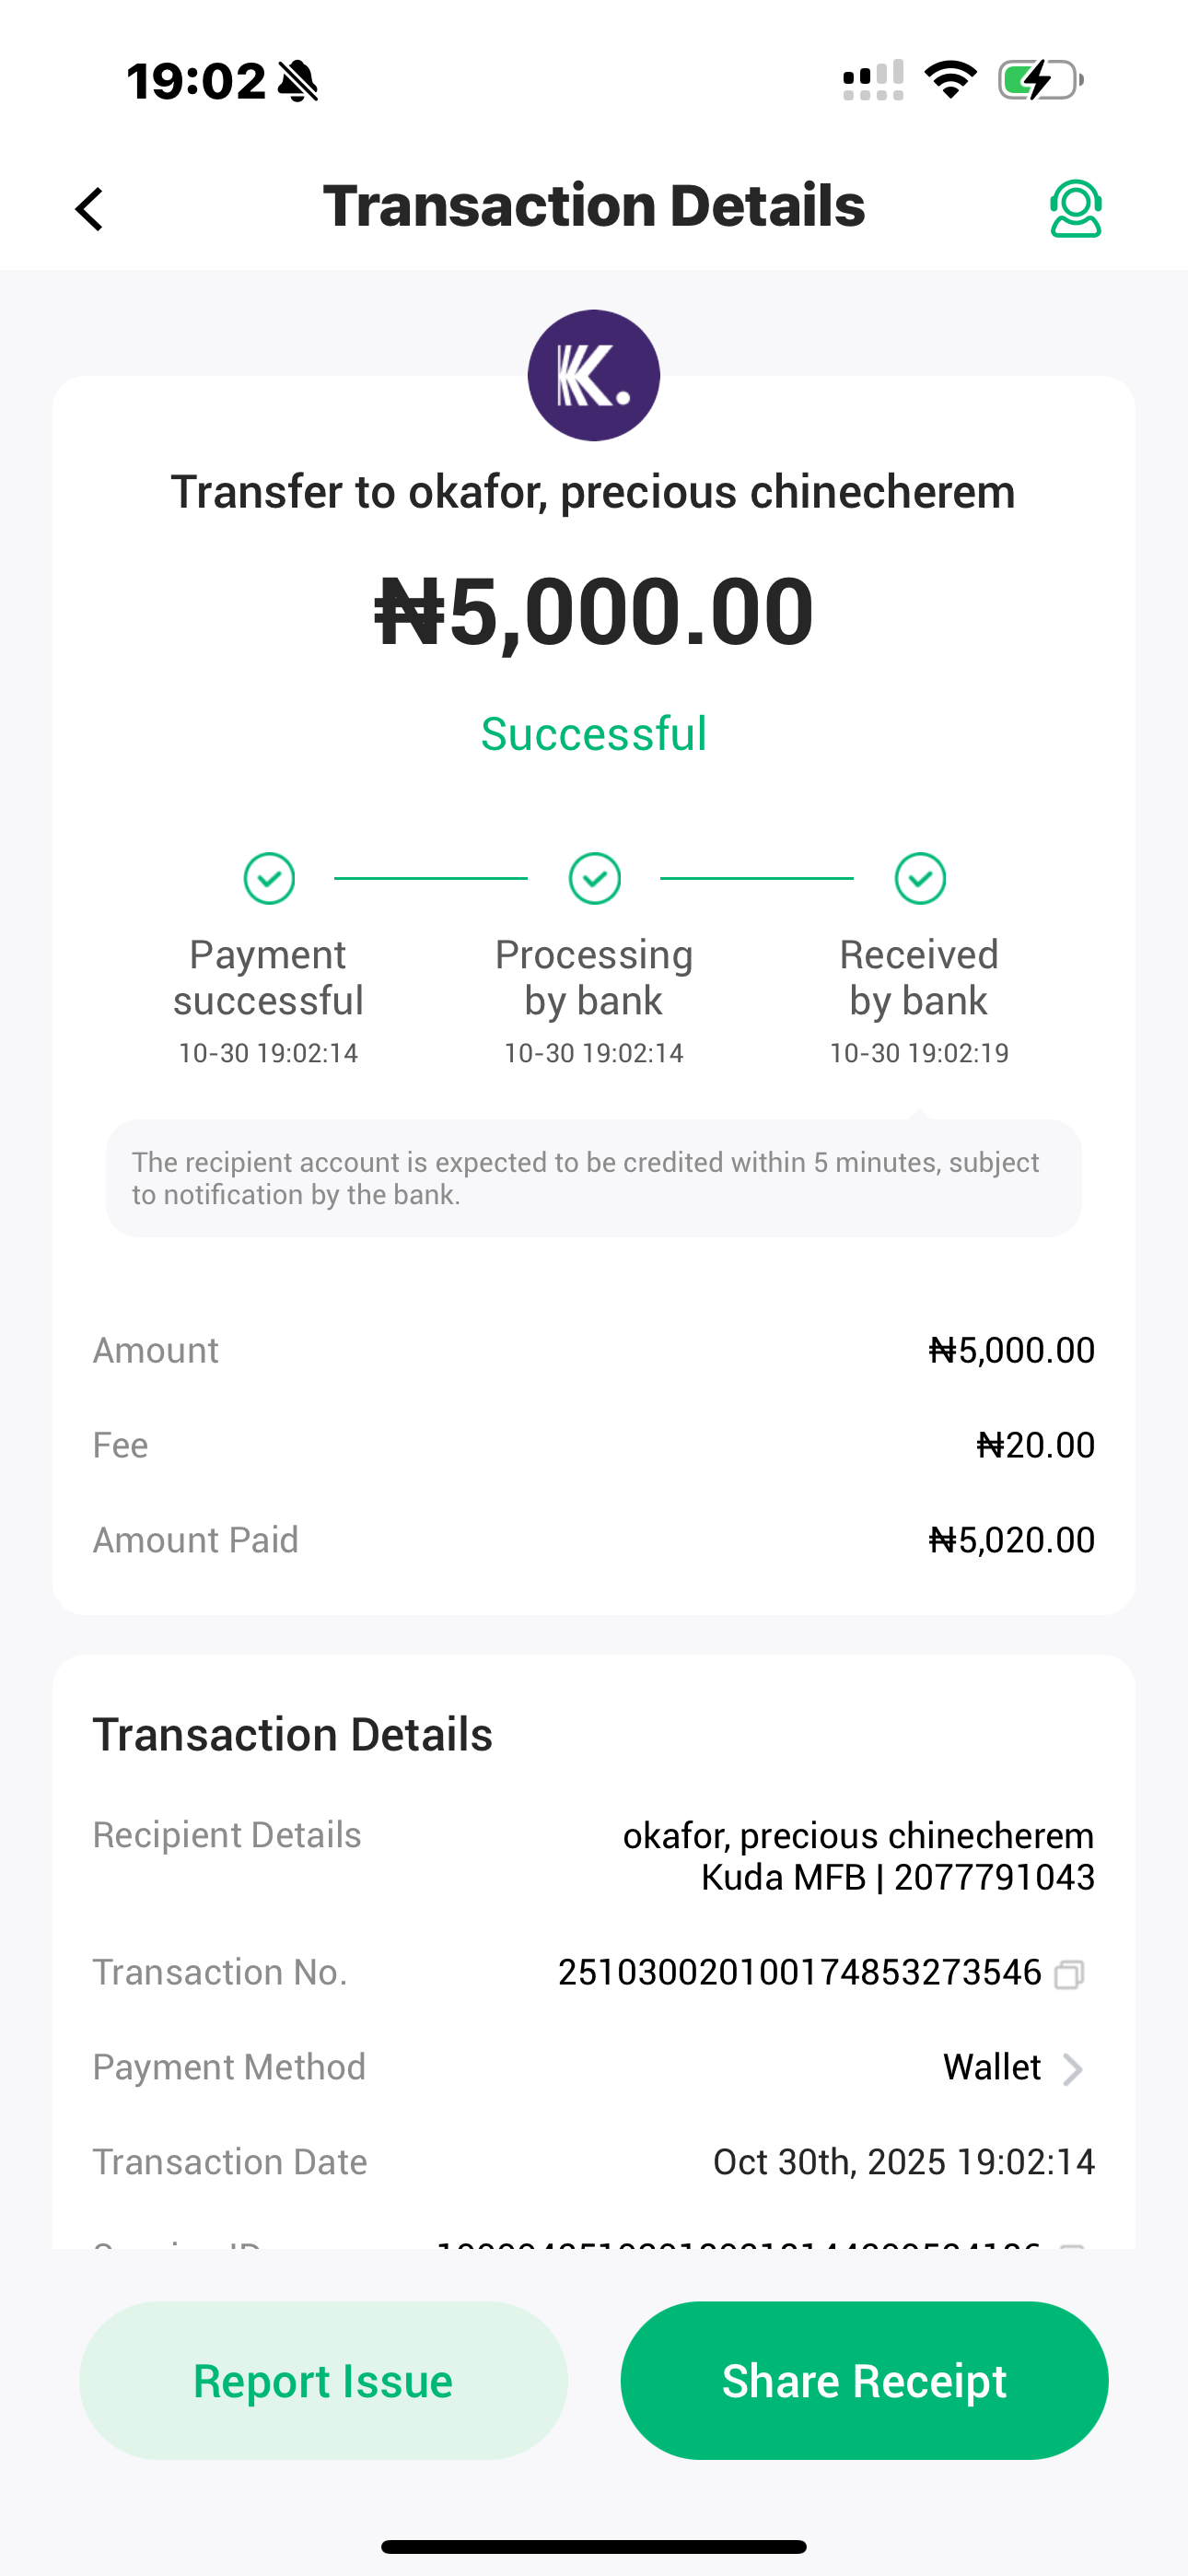Screen dimensions: 1188x2576
Task: Tap the back arrow icon
Action: [90, 209]
